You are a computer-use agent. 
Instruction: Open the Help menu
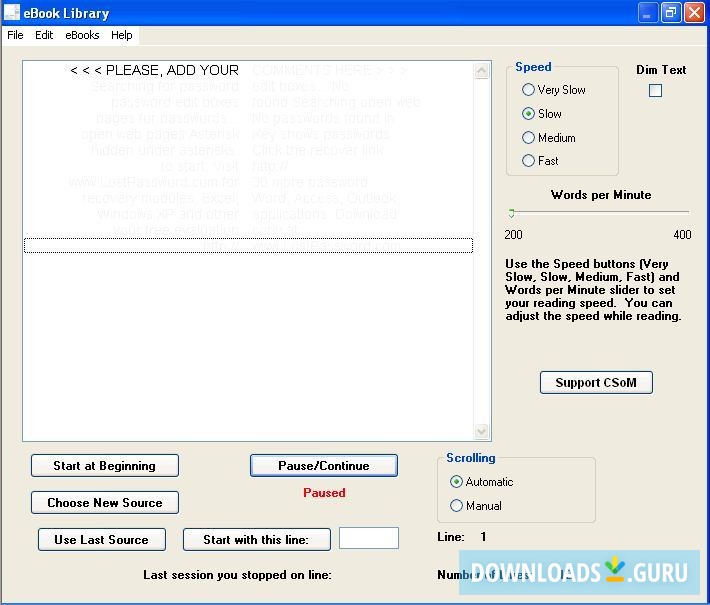(x=121, y=35)
